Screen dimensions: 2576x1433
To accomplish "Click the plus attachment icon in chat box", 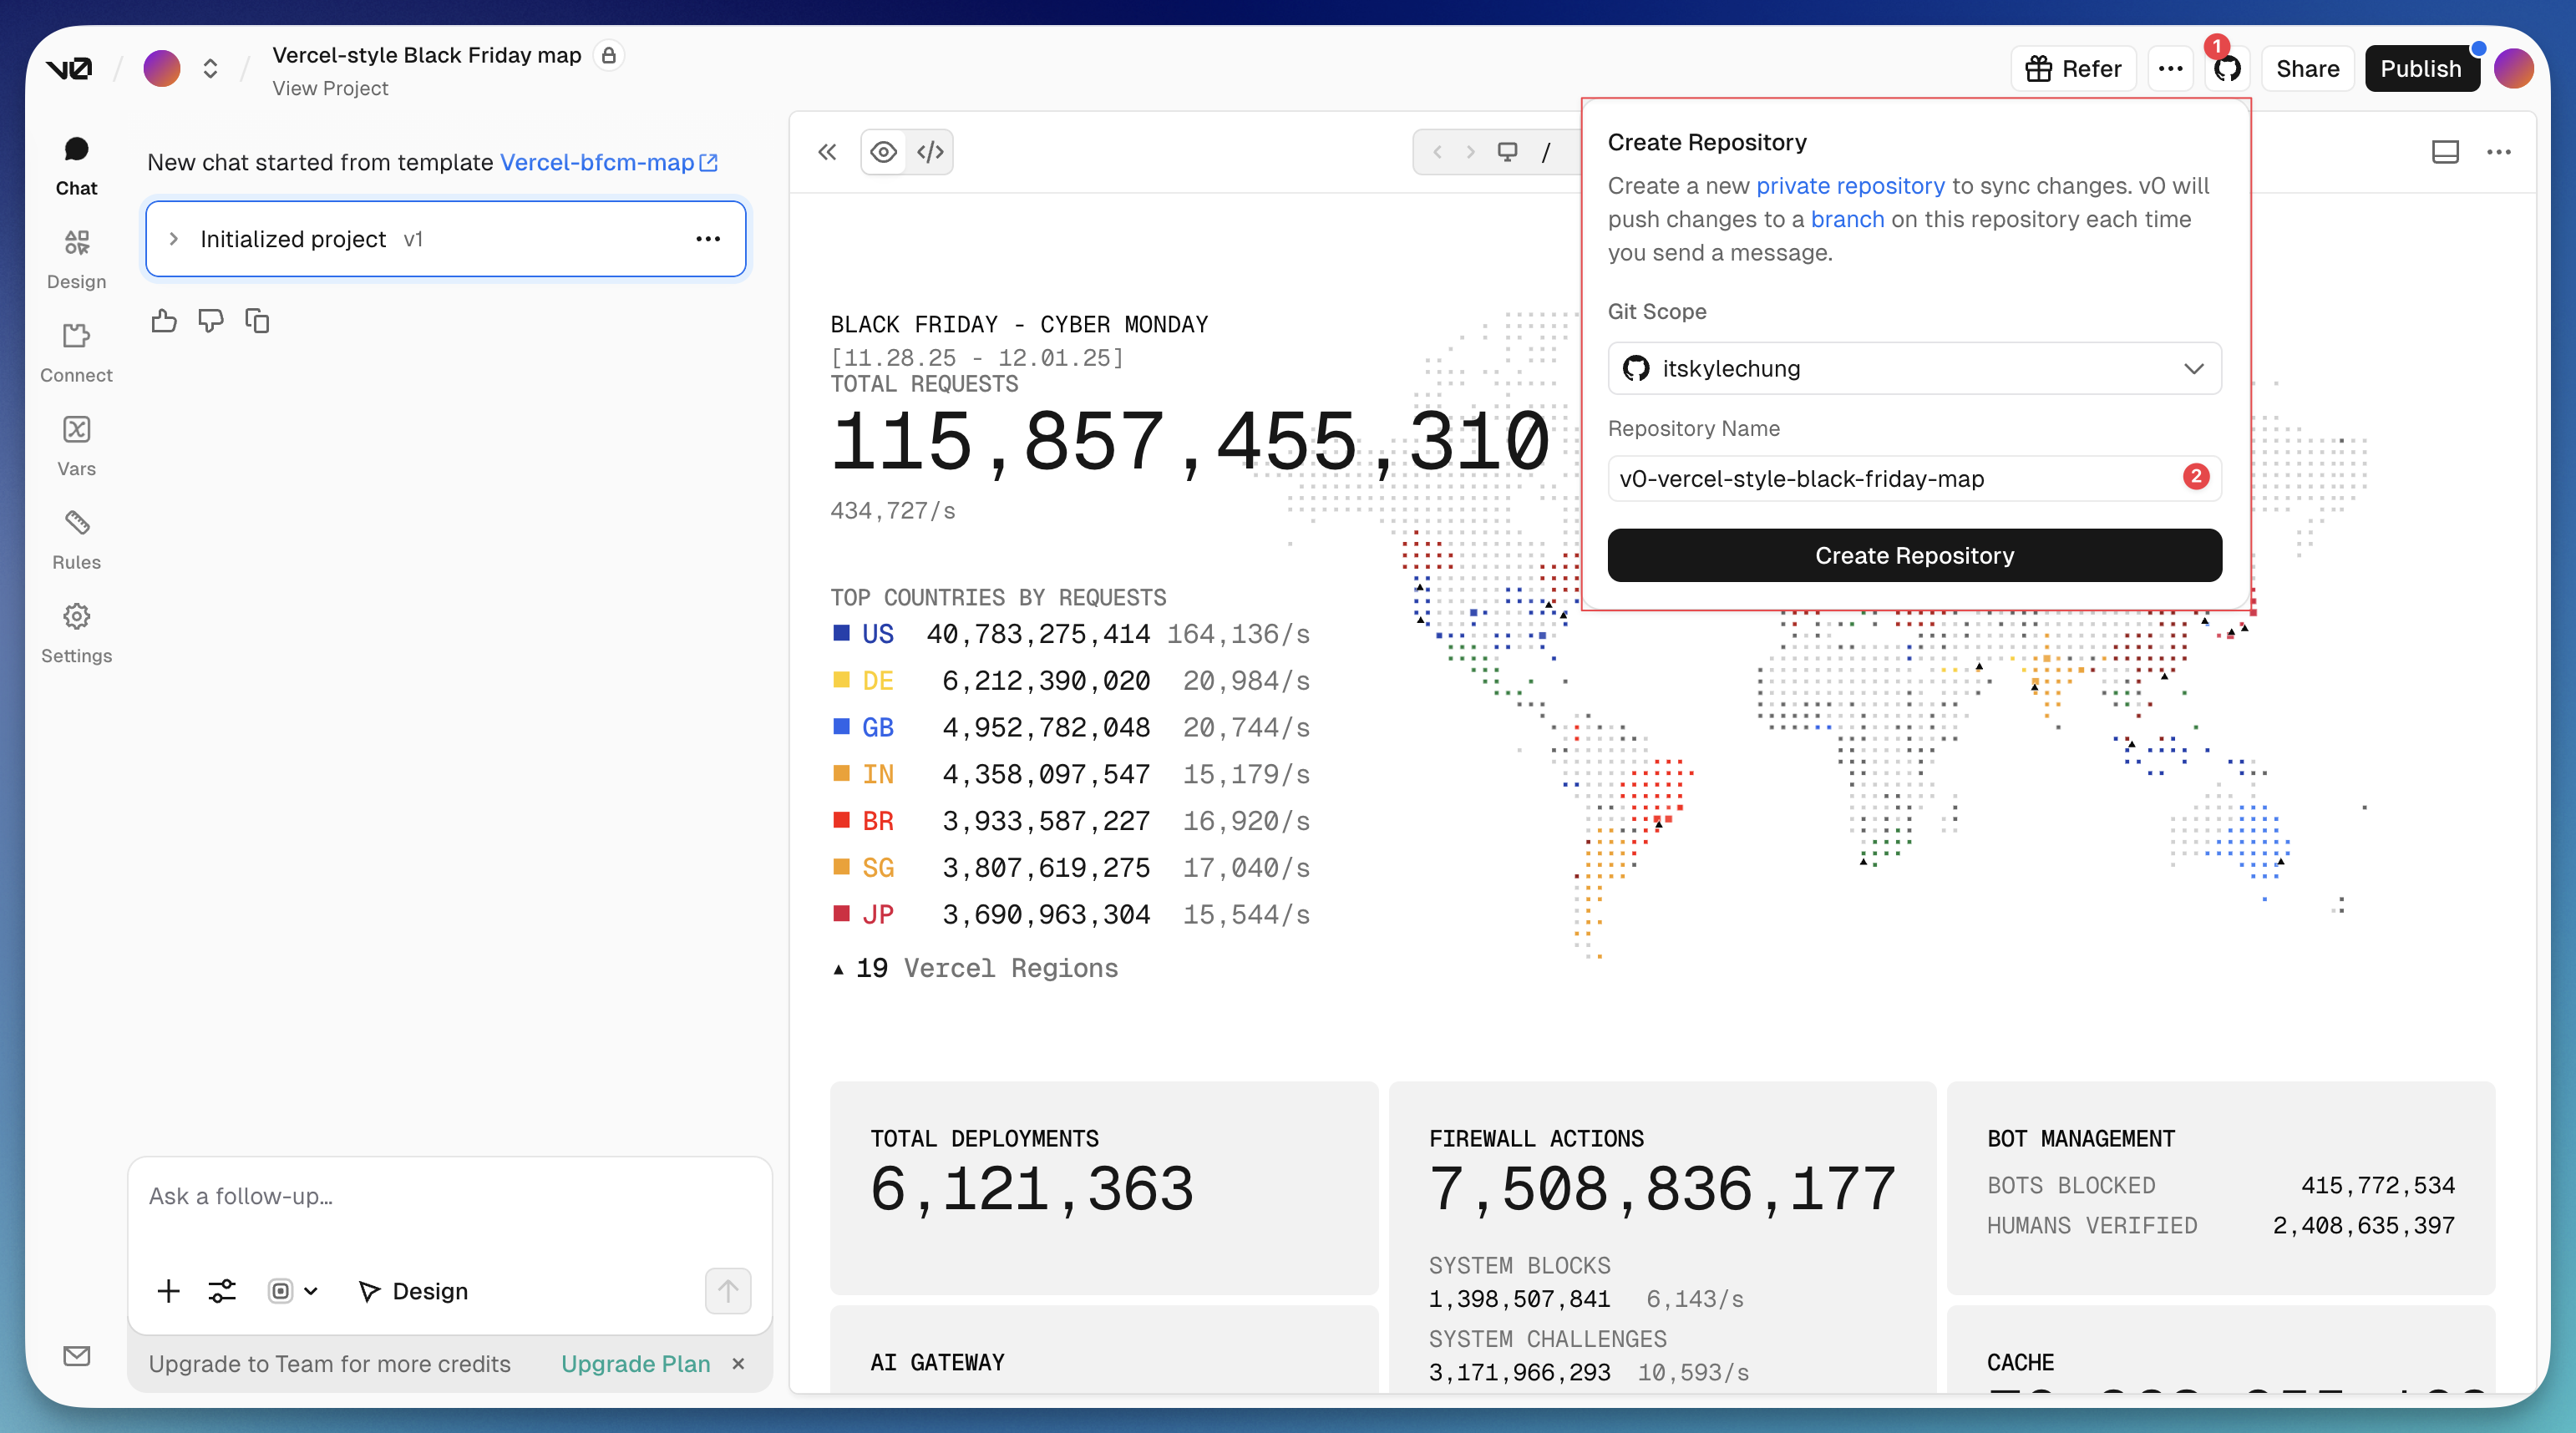I will click(x=169, y=1291).
